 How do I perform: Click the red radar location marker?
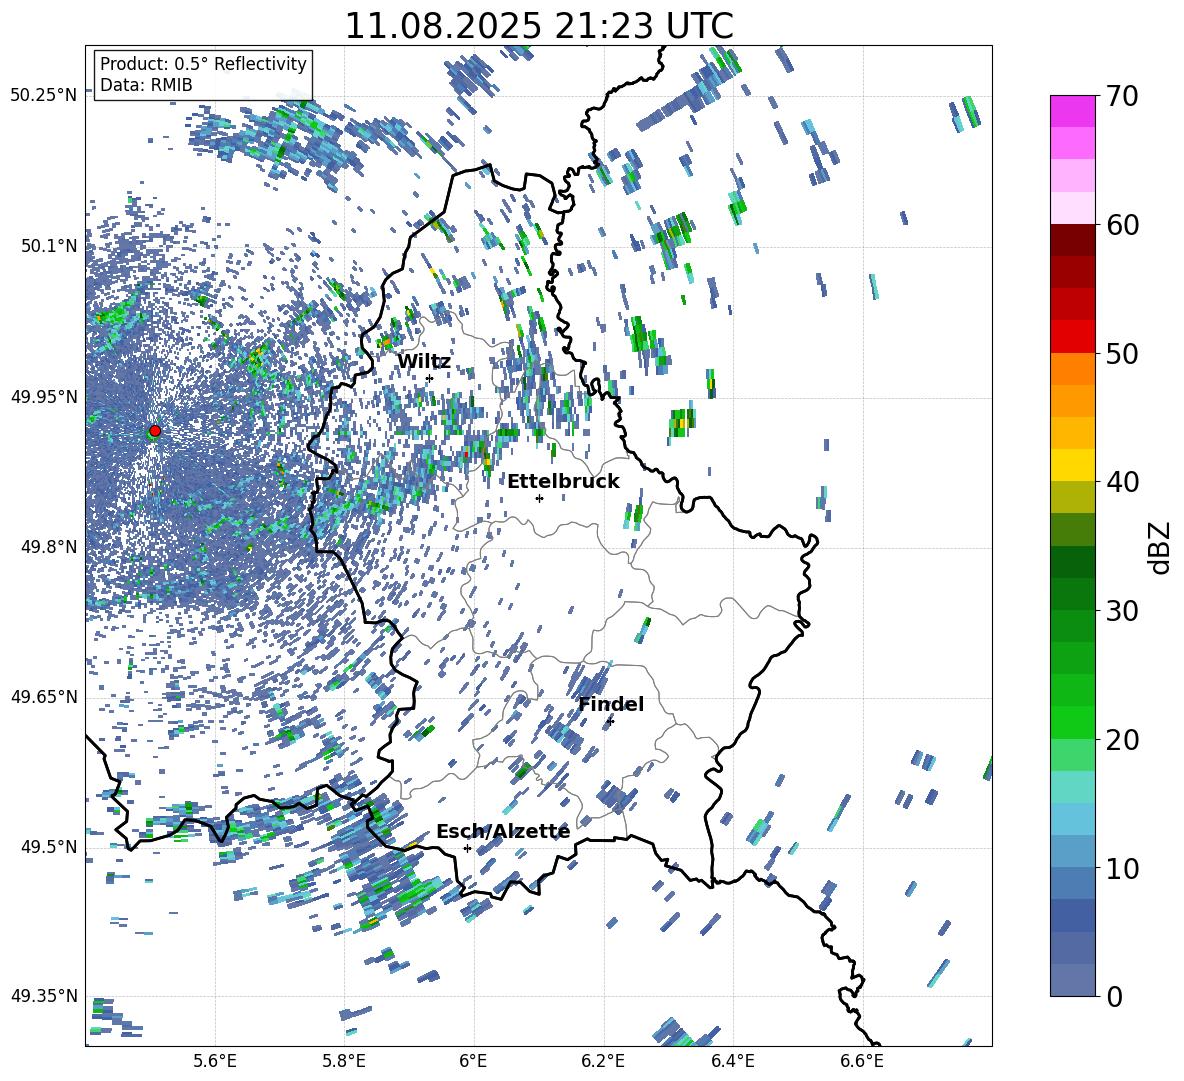tap(155, 431)
